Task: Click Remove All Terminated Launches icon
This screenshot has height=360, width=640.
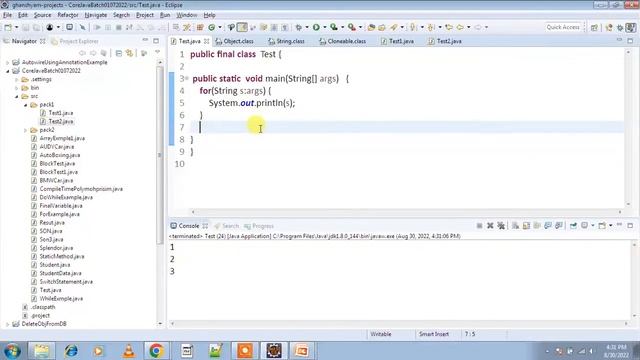Action: point(501,226)
